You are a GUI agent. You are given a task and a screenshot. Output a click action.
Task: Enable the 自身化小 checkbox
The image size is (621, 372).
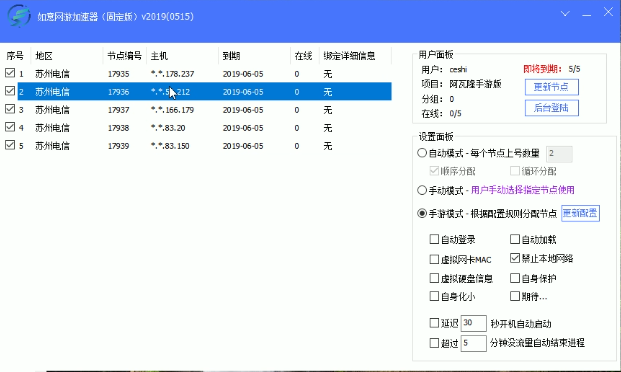coord(434,296)
